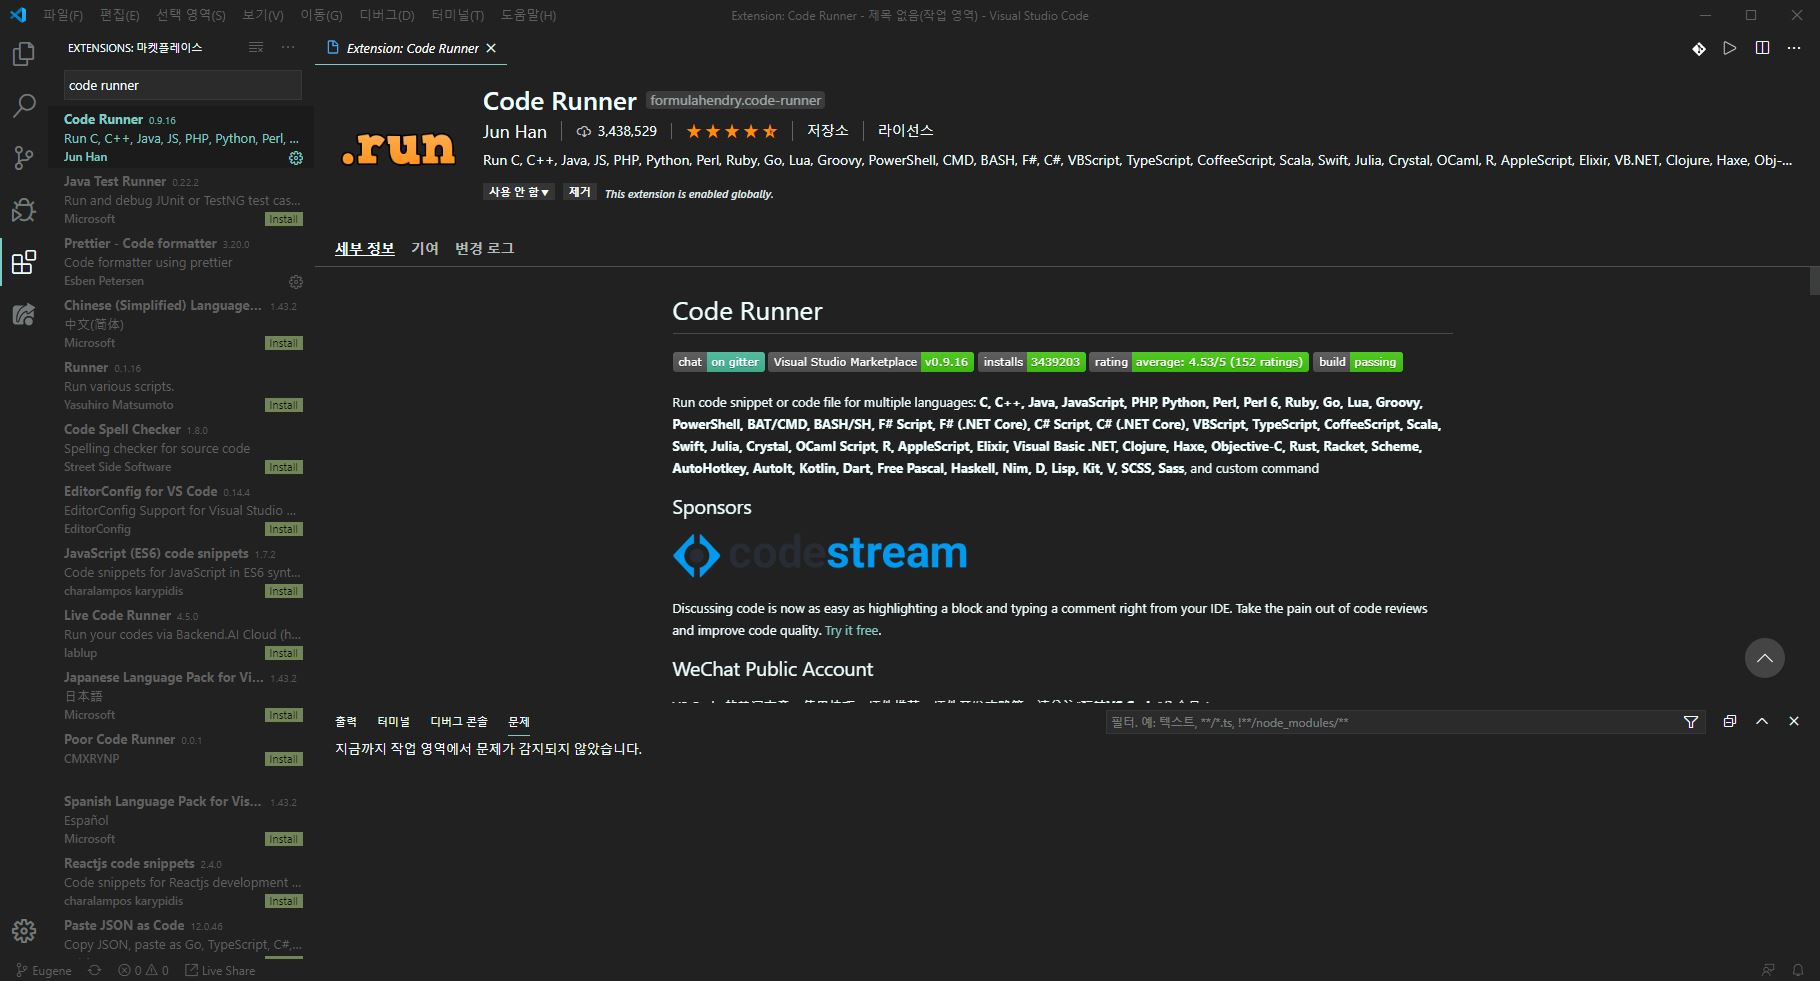Select the Problems panel tab

pos(519,721)
